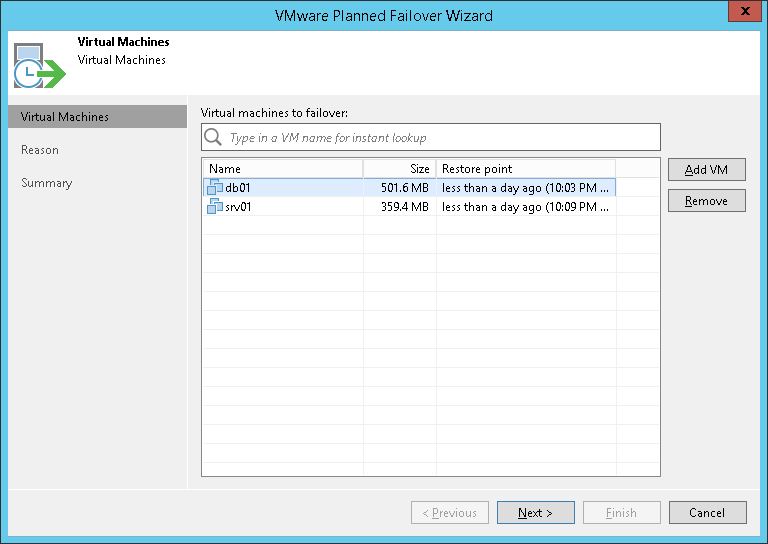Select the db01 row name
The width and height of the screenshot is (768, 544).
click(238, 188)
